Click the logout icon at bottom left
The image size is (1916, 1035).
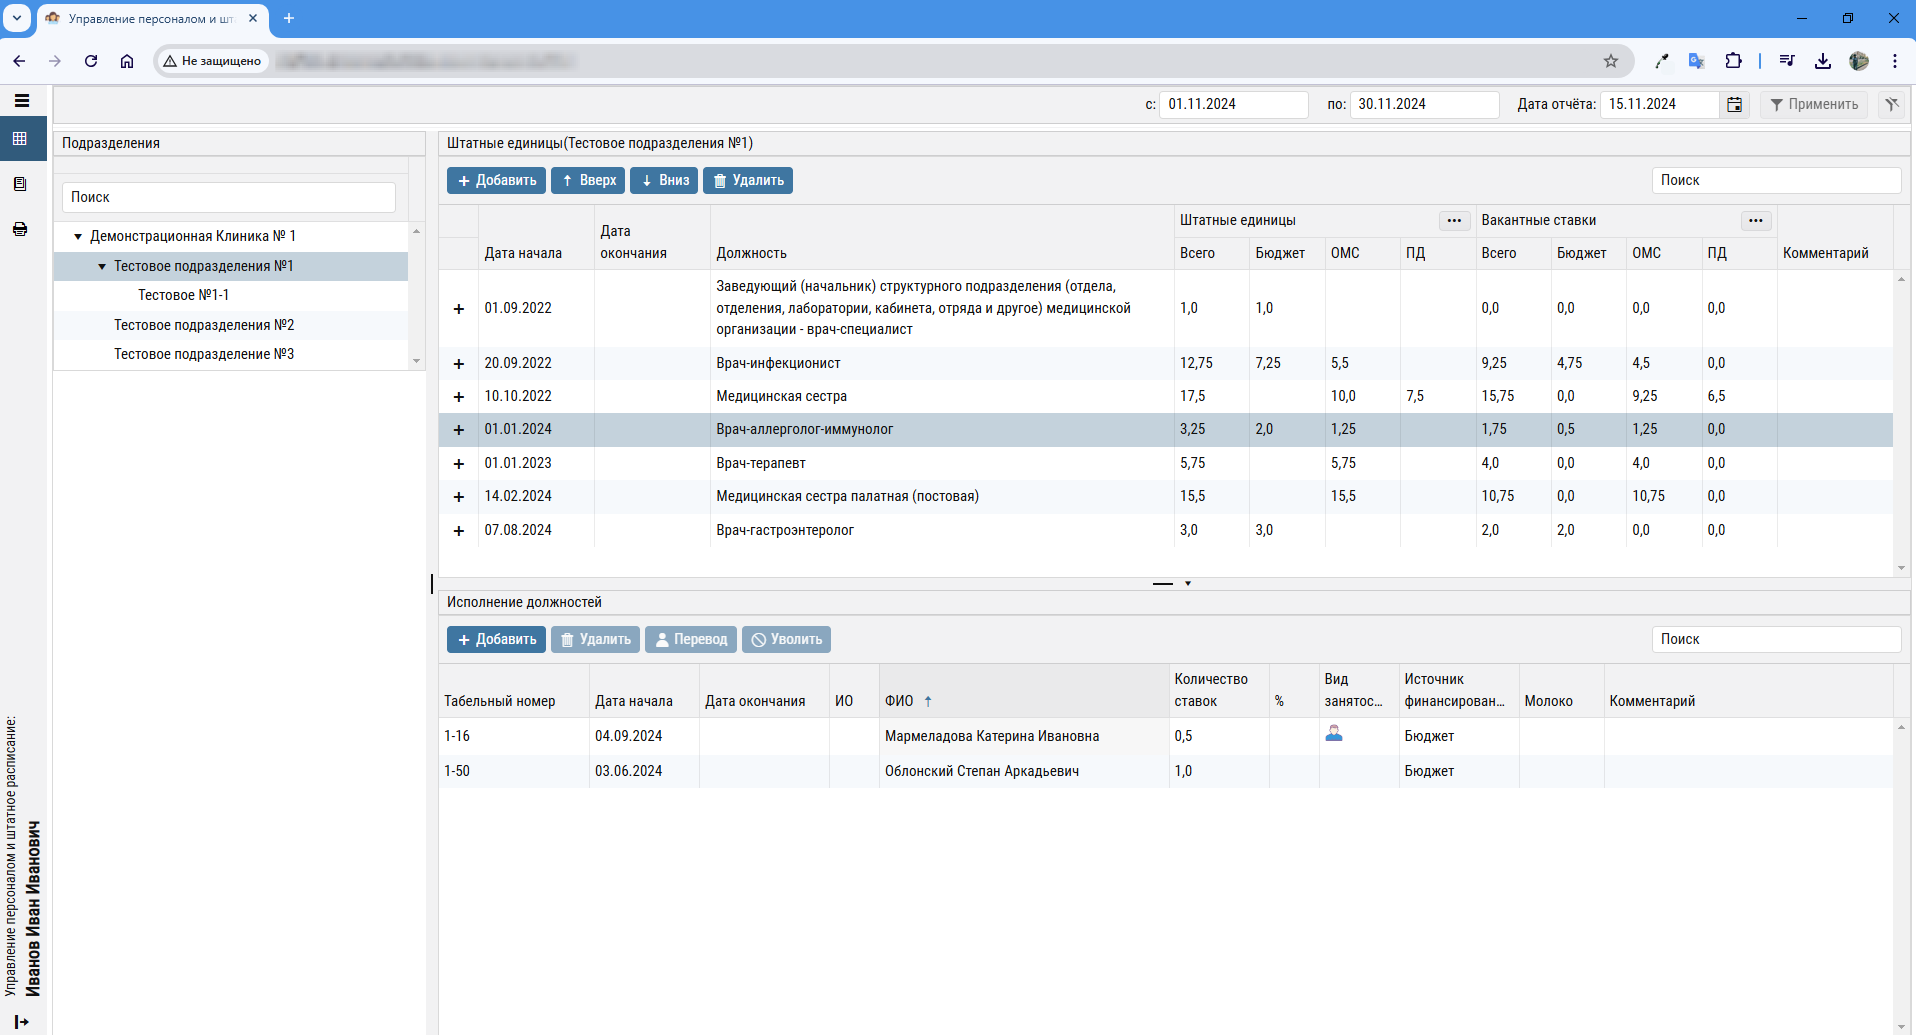[x=21, y=1021]
